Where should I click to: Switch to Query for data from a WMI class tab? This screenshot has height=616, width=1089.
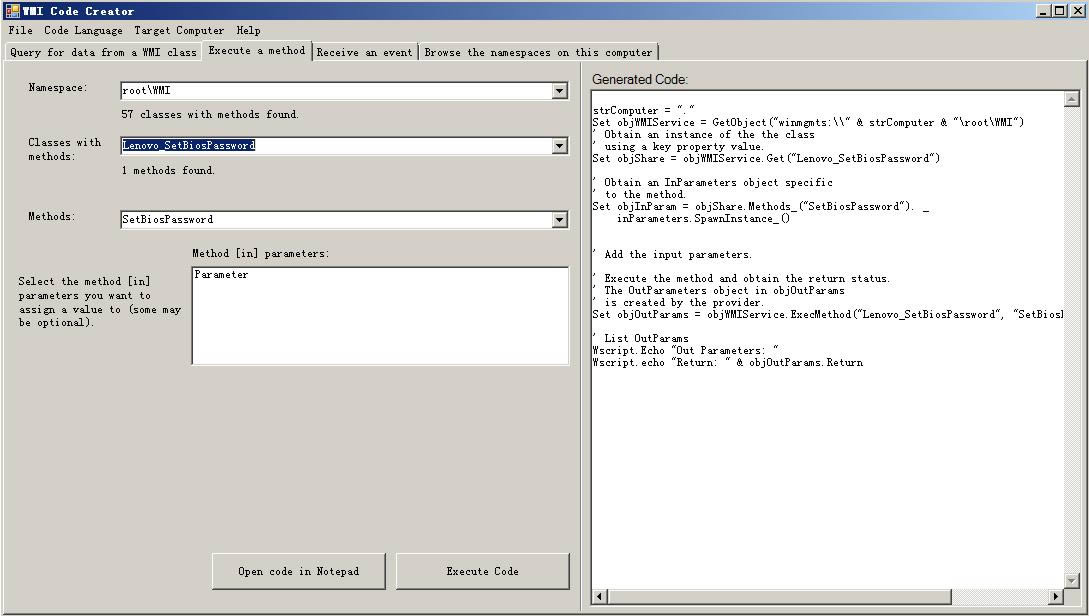click(x=103, y=52)
